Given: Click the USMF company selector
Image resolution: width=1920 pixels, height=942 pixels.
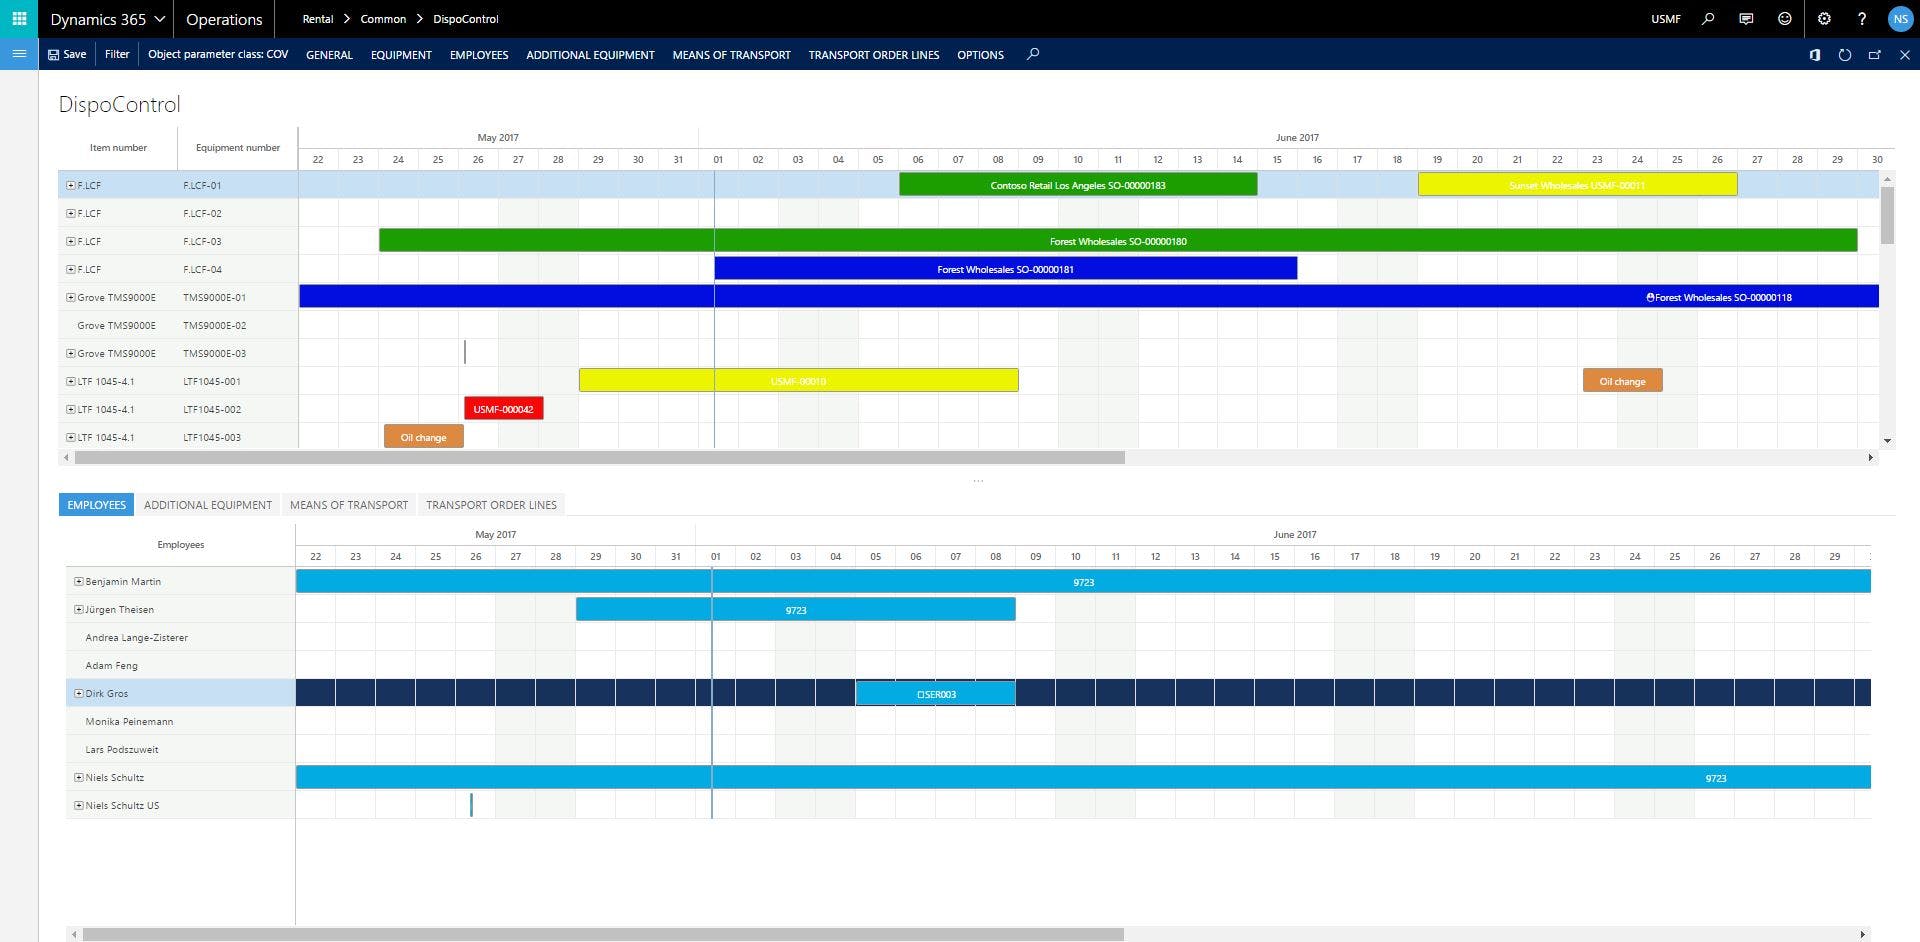Looking at the screenshot, I should tap(1665, 19).
